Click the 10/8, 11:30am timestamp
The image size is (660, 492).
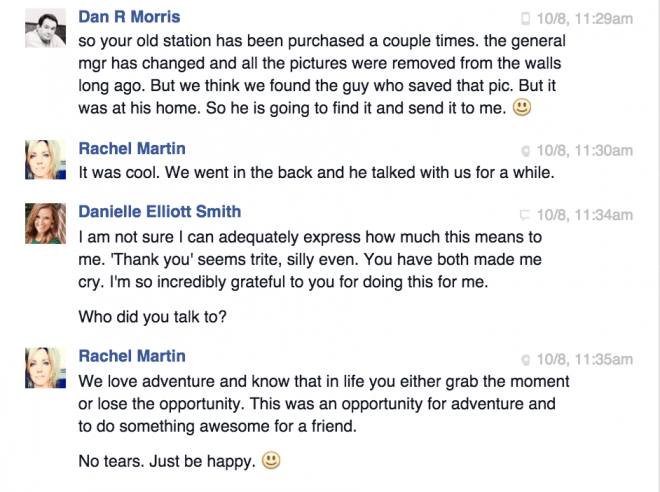click(x=585, y=150)
